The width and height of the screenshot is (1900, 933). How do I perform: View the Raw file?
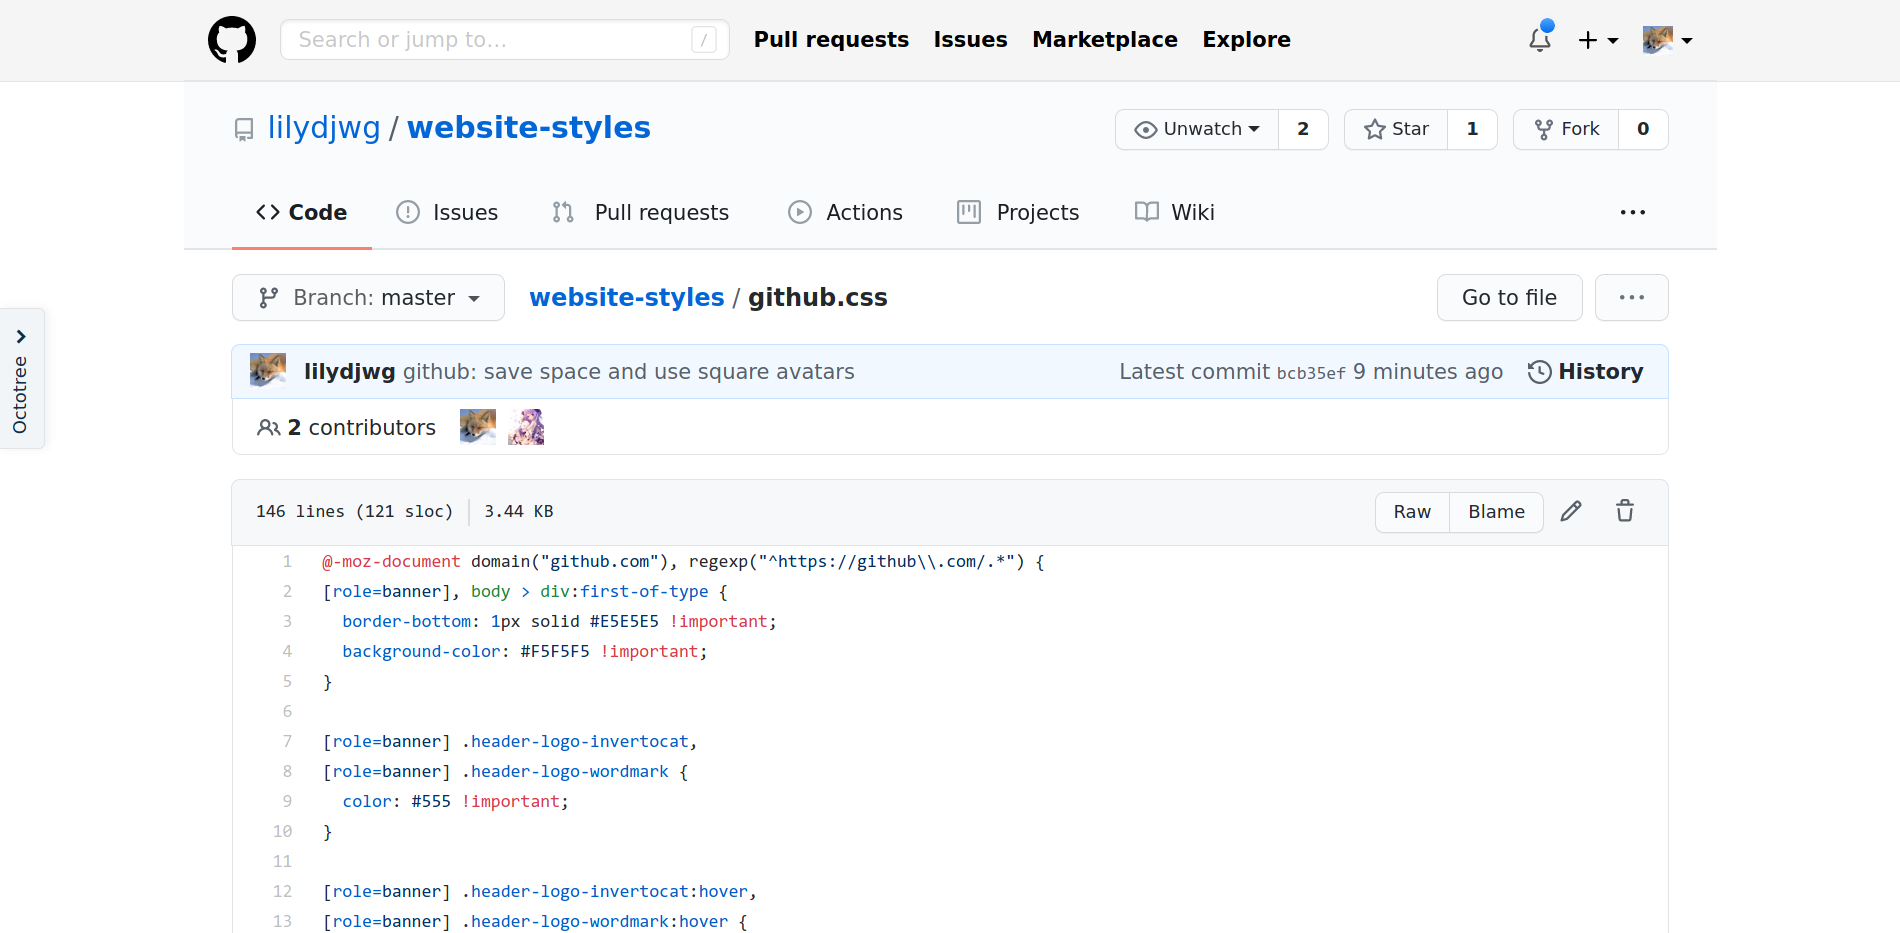pyautogui.click(x=1412, y=512)
